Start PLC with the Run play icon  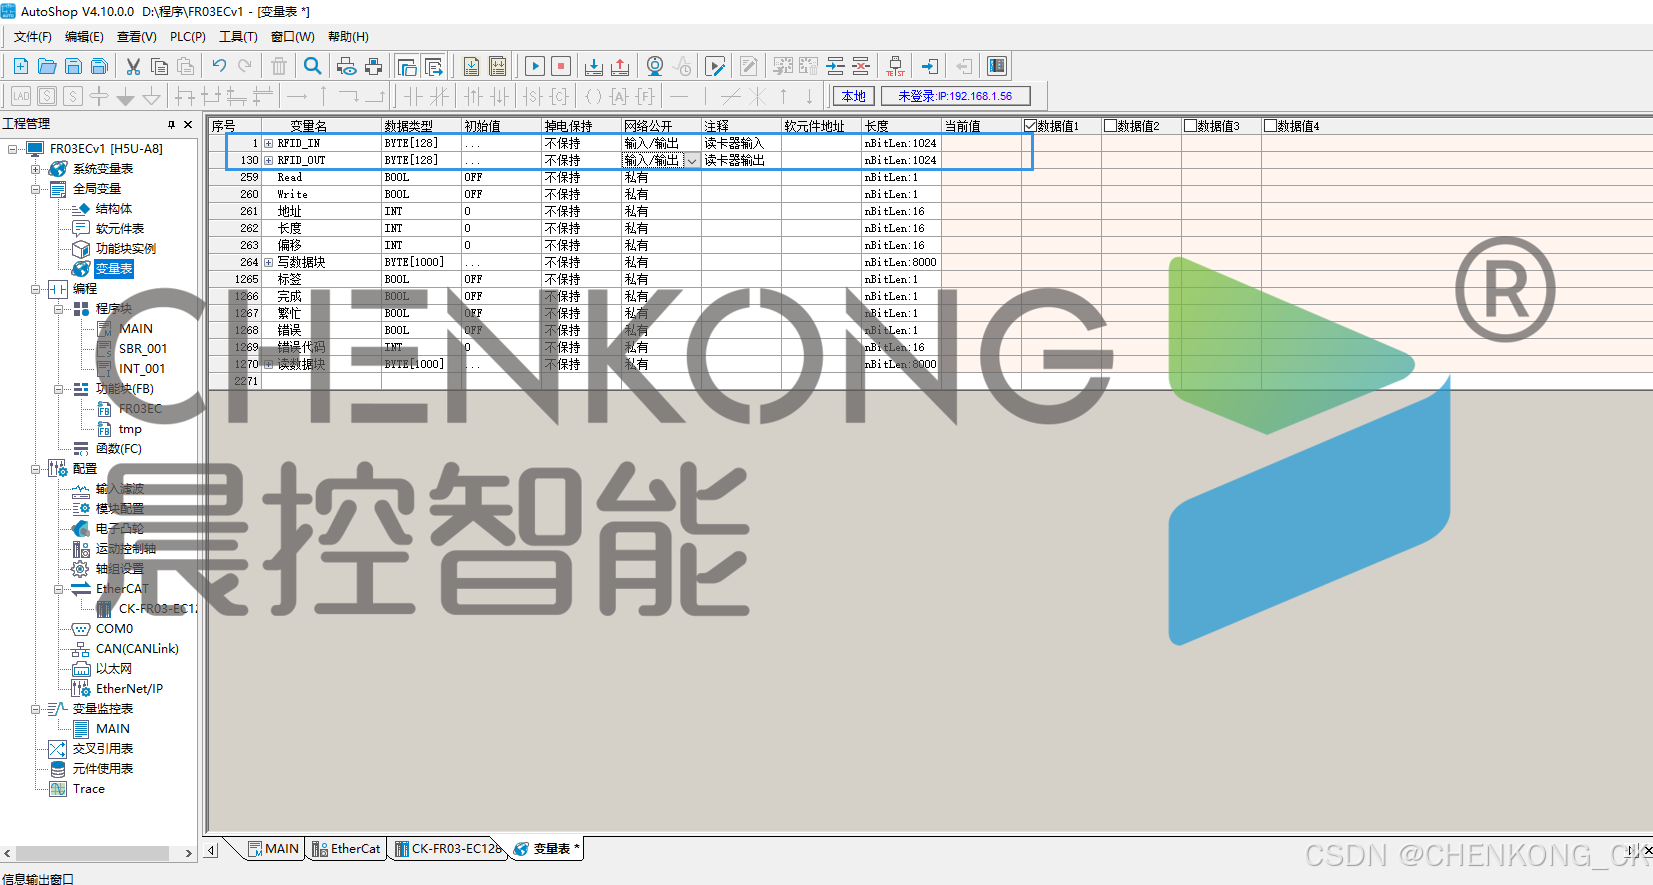click(x=535, y=66)
